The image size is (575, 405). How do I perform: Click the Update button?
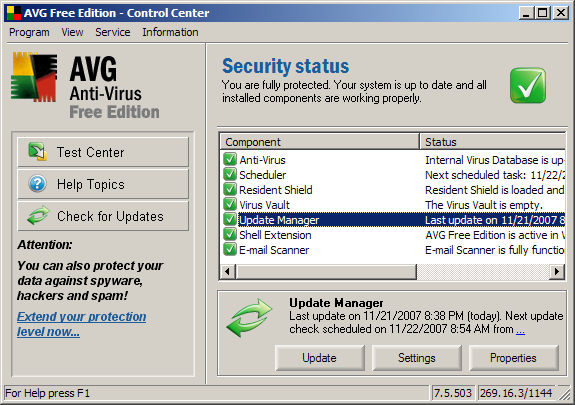(x=319, y=358)
